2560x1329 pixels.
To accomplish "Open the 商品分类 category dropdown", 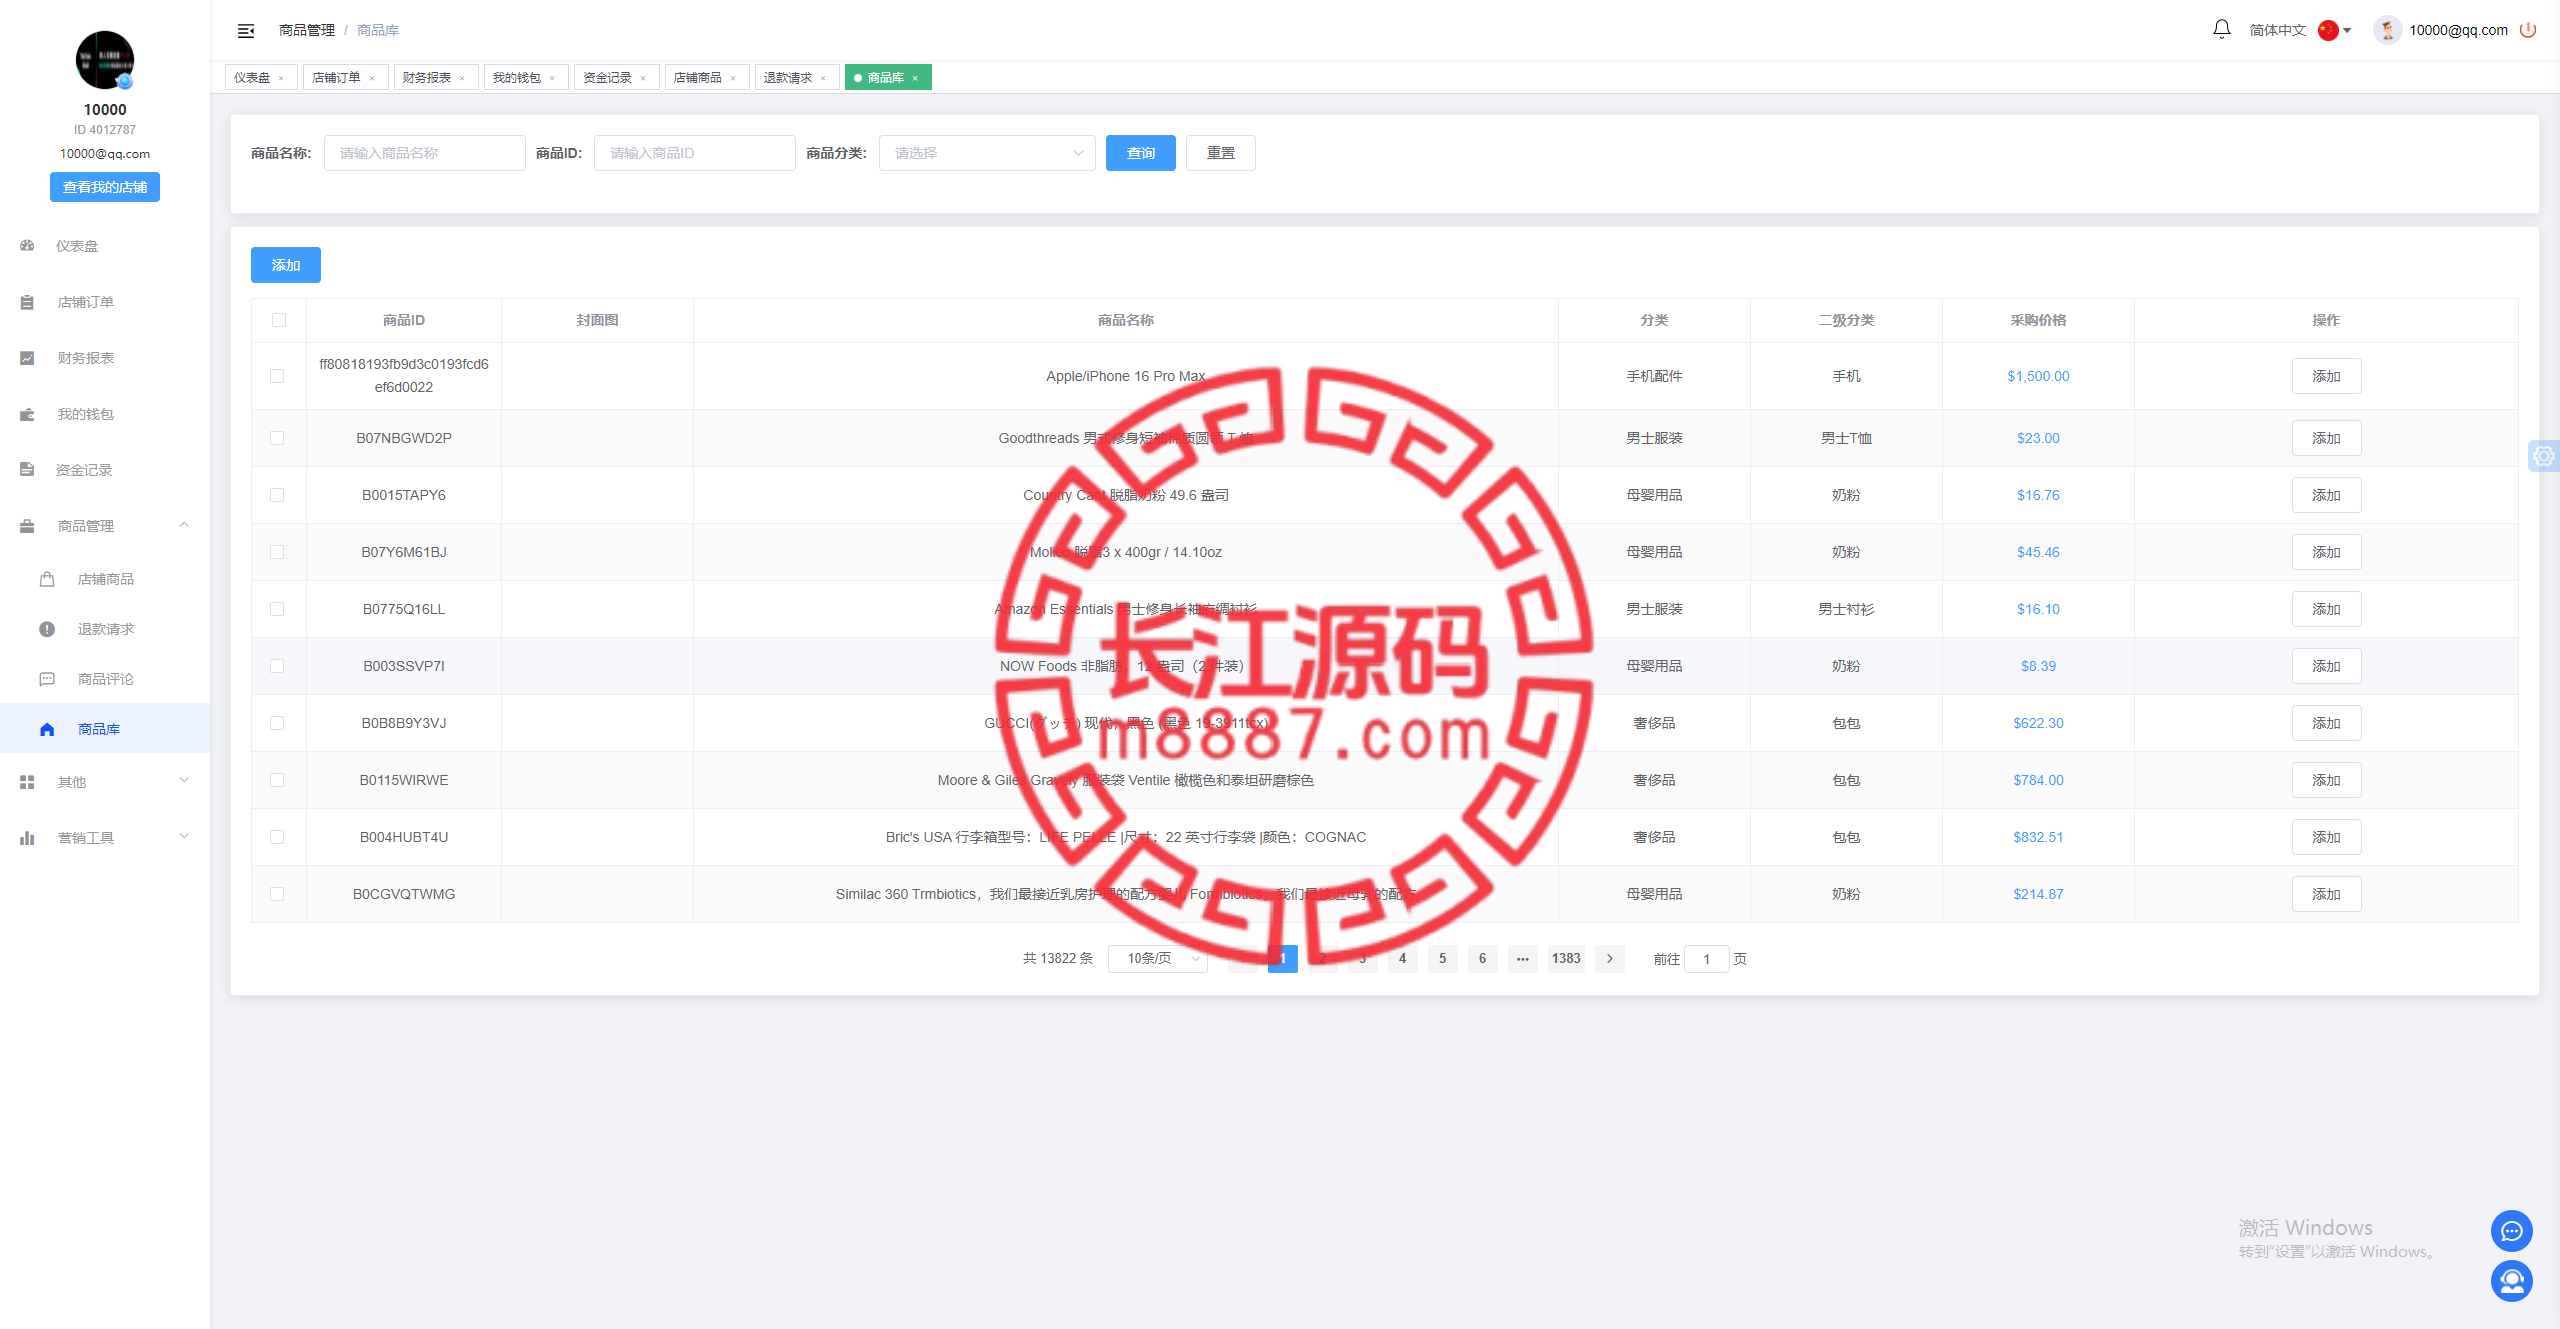I will 987,153.
